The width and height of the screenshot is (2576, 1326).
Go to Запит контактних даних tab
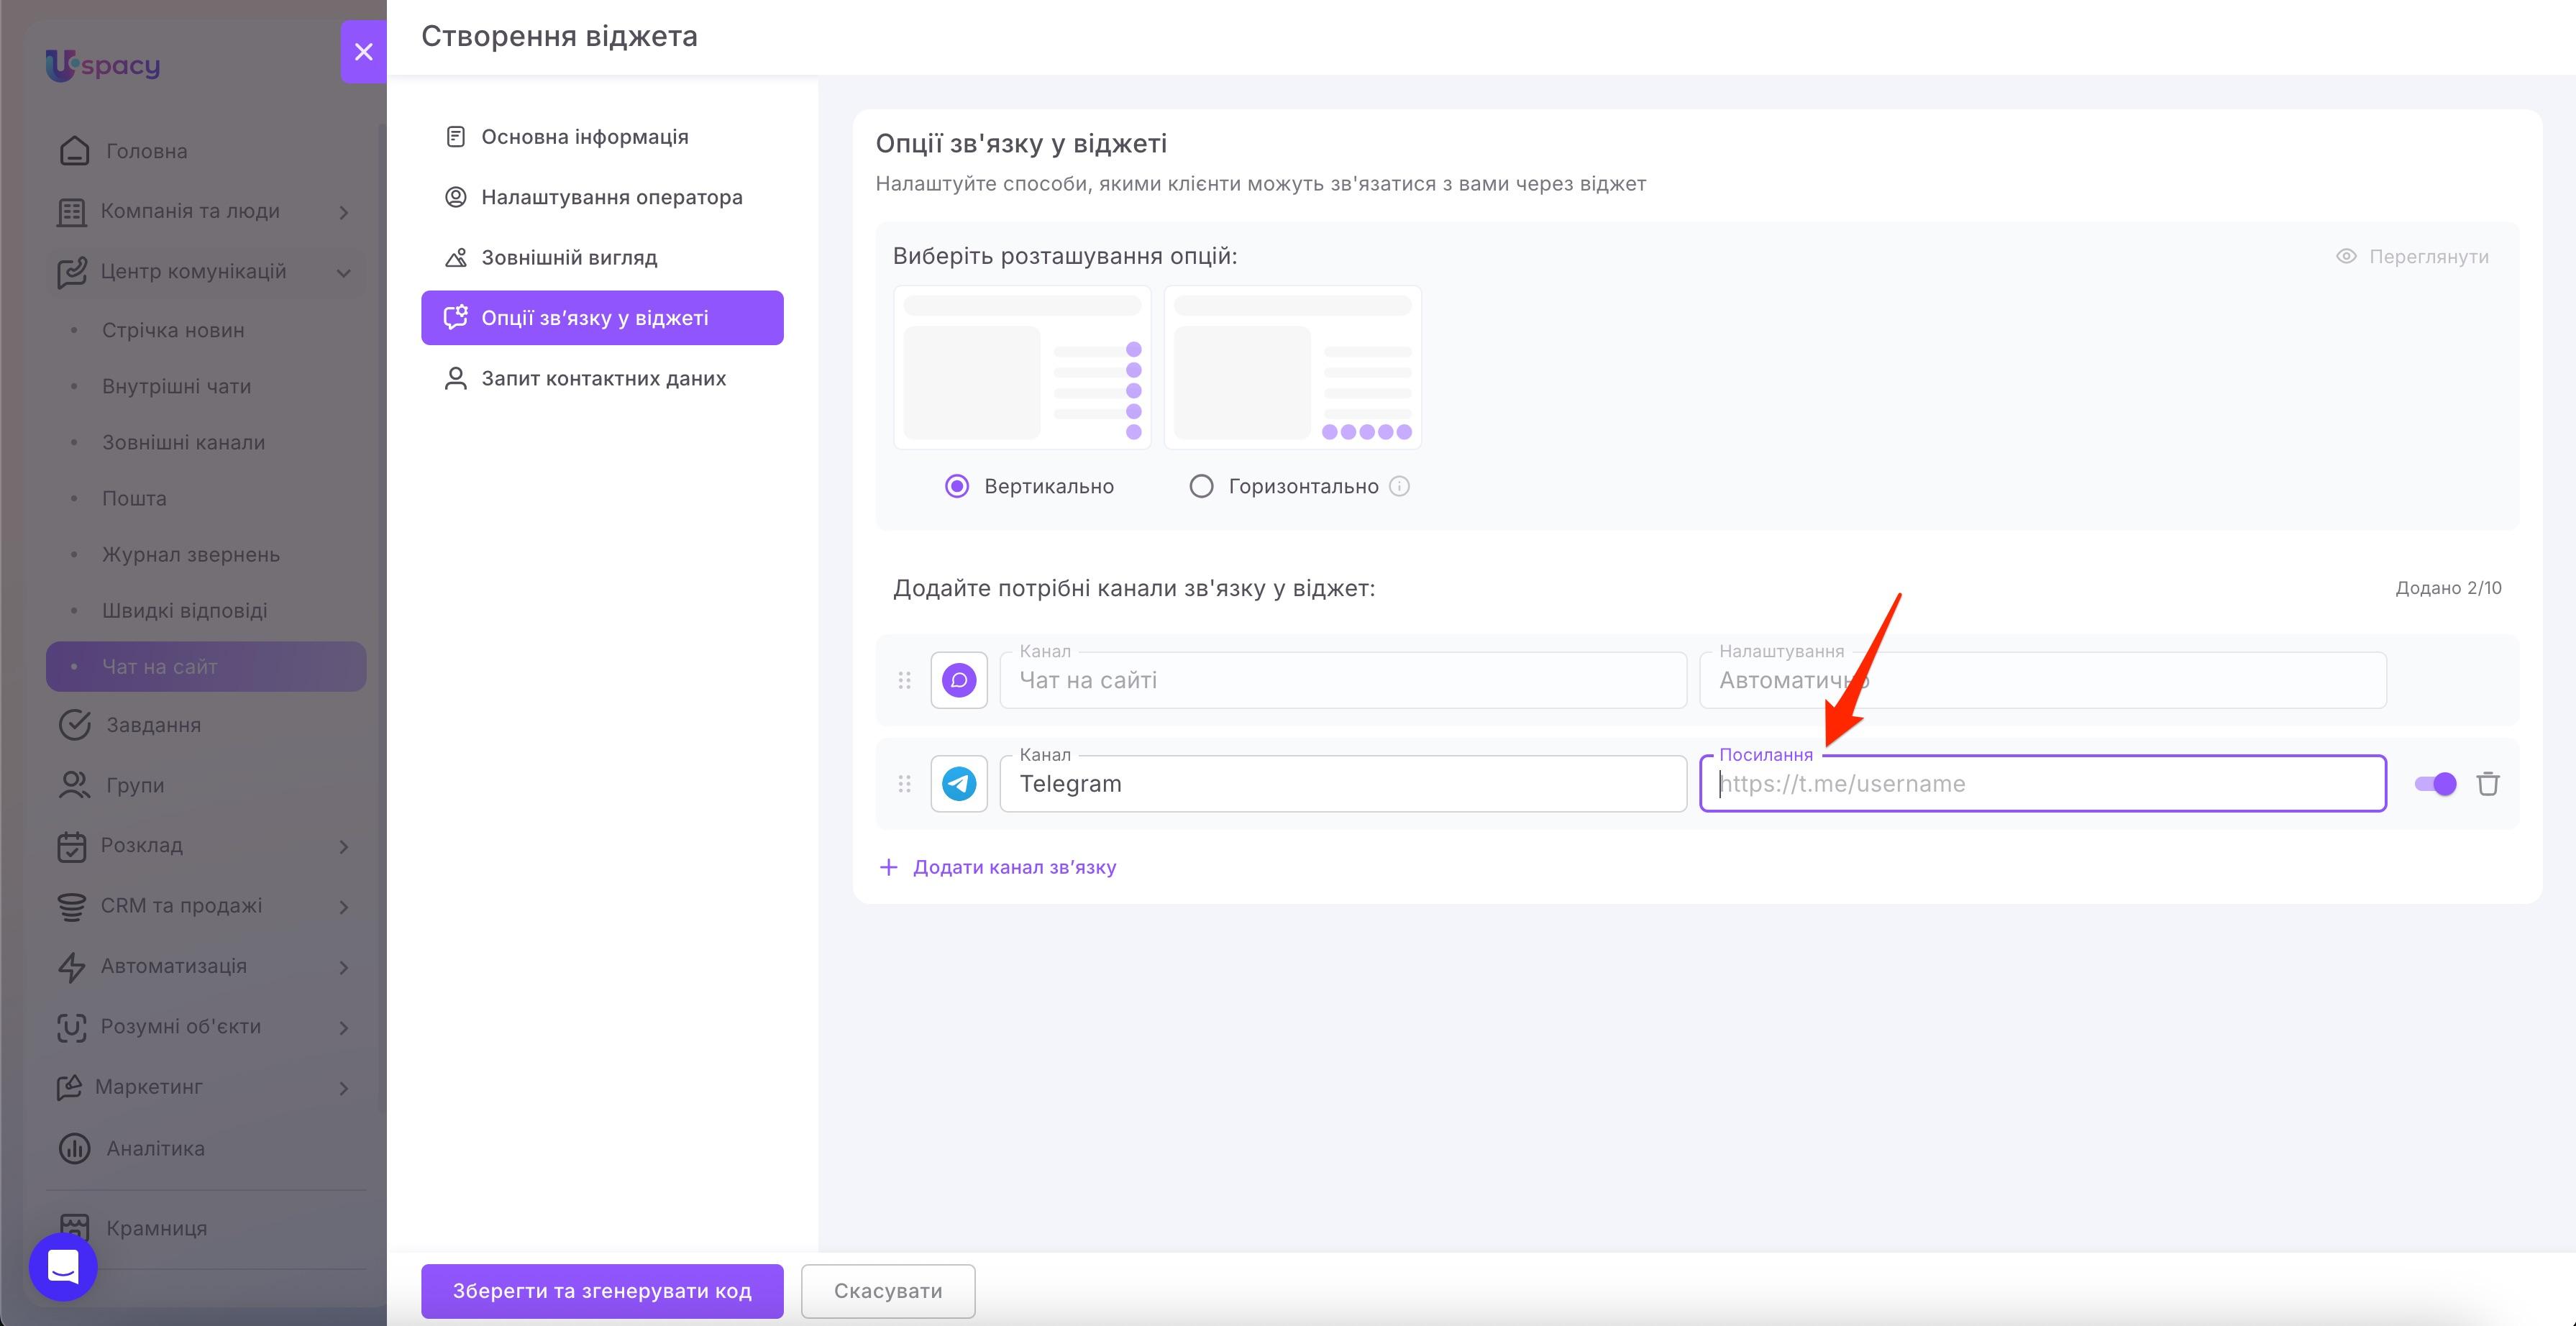coord(602,379)
